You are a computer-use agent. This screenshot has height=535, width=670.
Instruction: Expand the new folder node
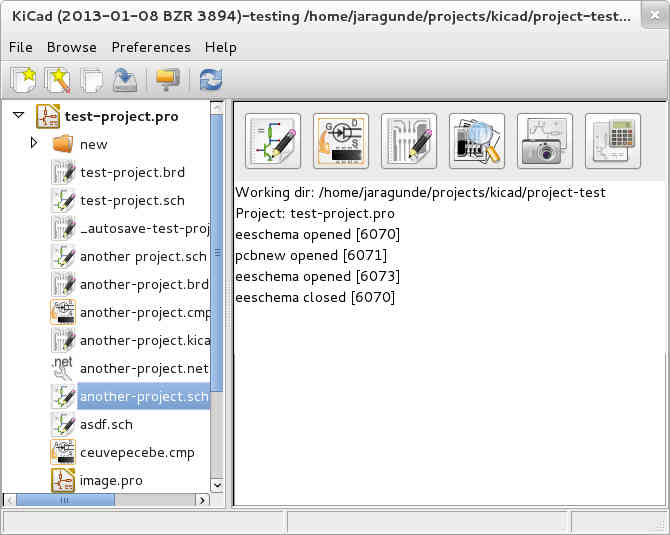[34, 143]
